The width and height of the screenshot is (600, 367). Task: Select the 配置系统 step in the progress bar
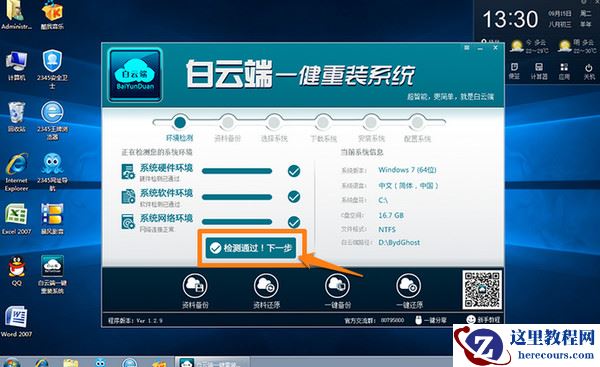pos(417,122)
